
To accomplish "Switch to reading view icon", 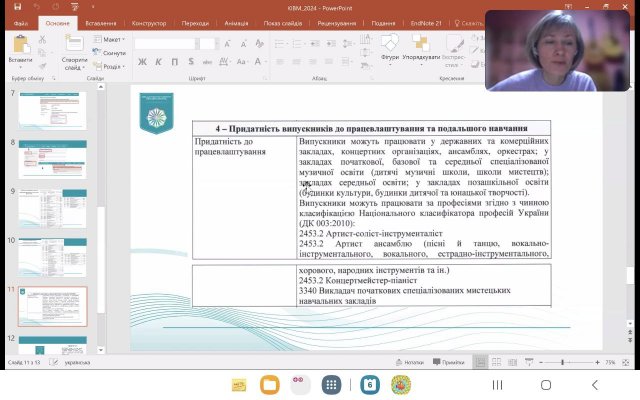I will tap(513, 362).
